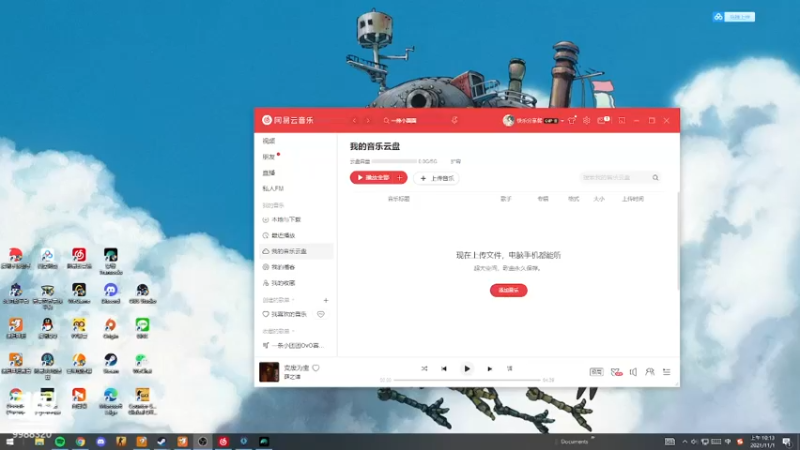Image resolution: width=800 pixels, height=450 pixels.
Task: Open the sound effects icon
Action: [x=616, y=372]
